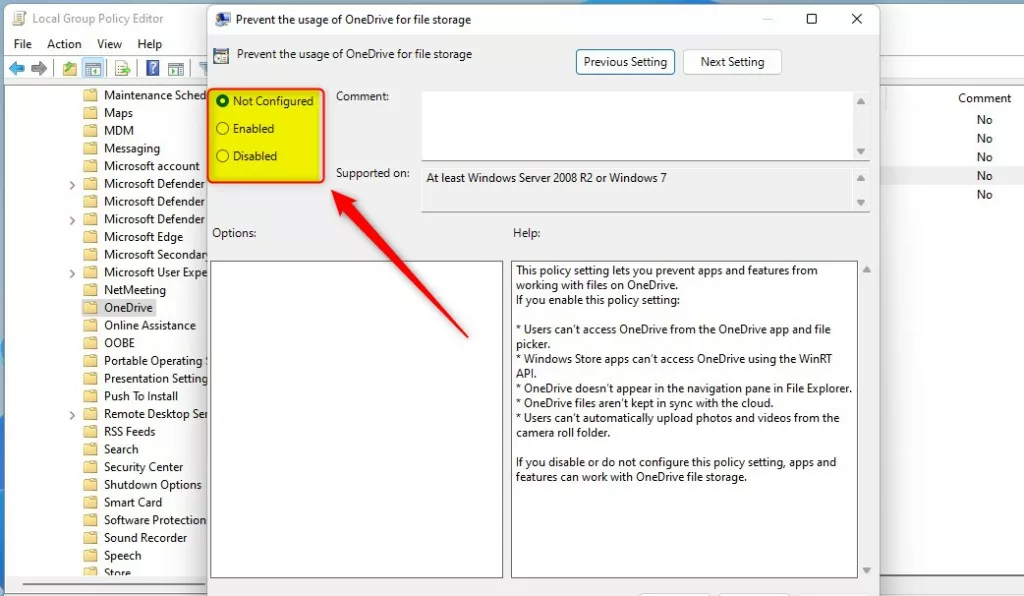The width and height of the screenshot is (1024, 596).
Task: Click the Local Group Policy Editor title icon
Action: (20, 18)
